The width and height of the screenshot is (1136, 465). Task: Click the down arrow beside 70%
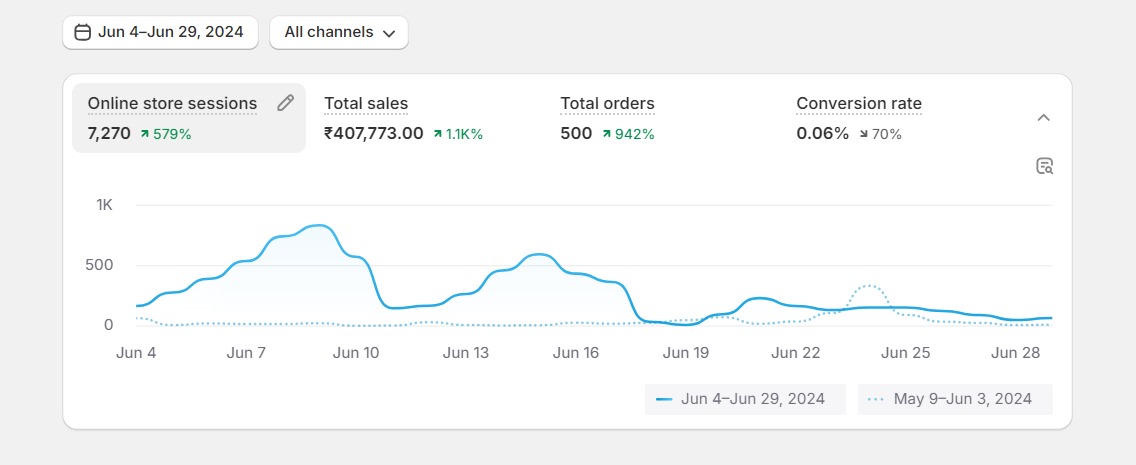tap(864, 133)
